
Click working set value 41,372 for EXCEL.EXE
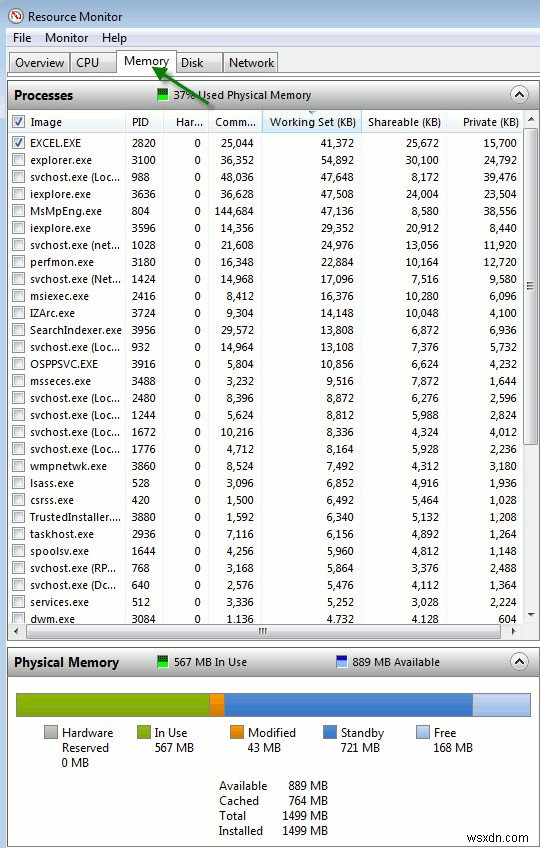click(x=337, y=143)
